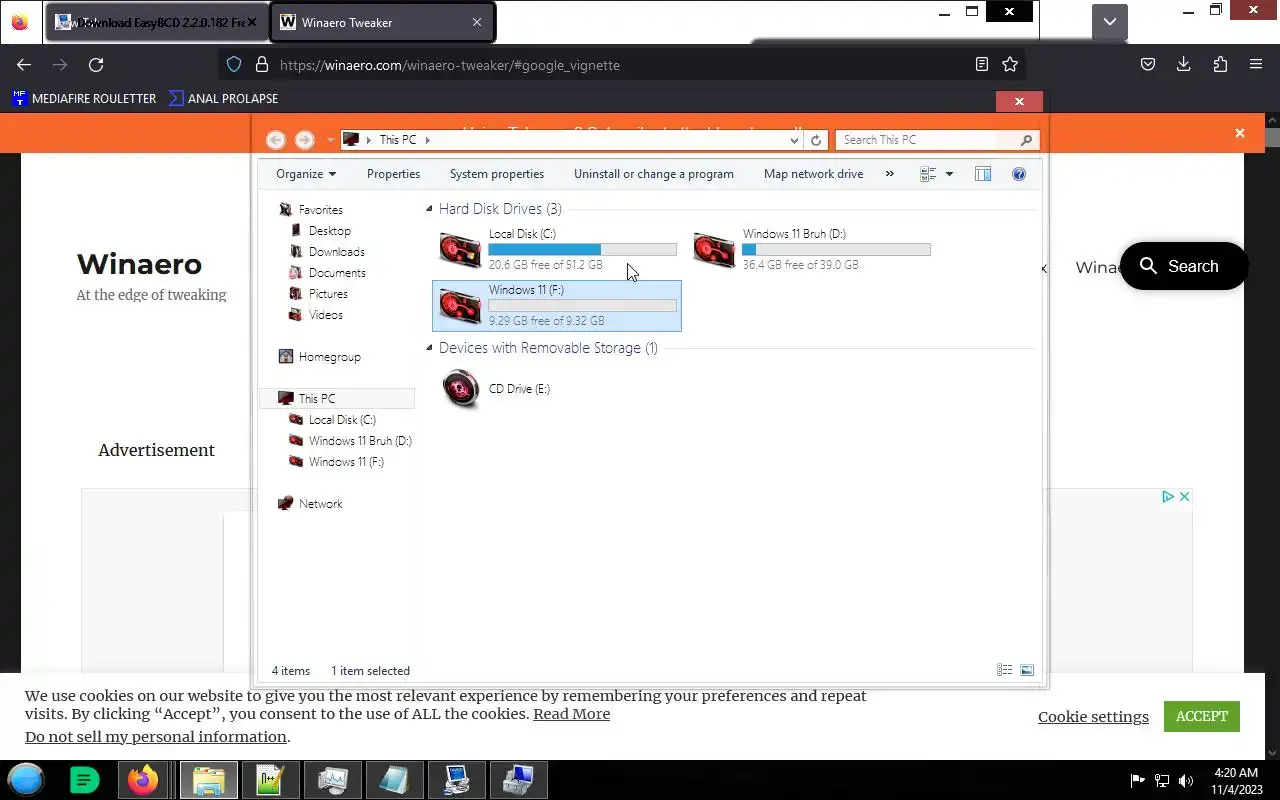Click the Windows 11 Bruh (D:) capacity bar
The image size is (1280, 800).
pyautogui.click(x=836, y=249)
